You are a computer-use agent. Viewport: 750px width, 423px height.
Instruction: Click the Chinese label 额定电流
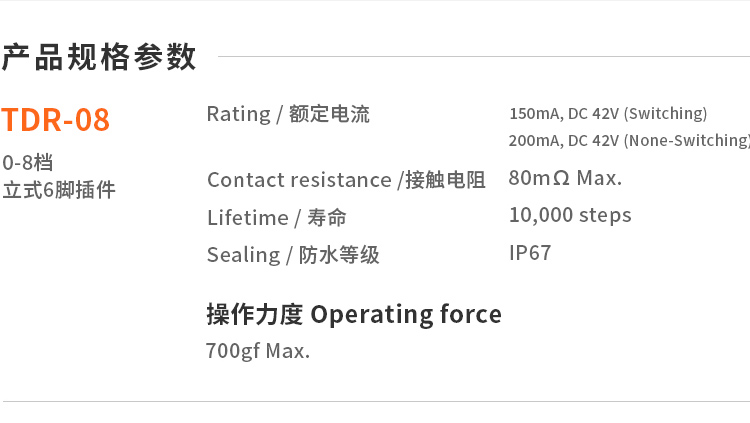329,115
